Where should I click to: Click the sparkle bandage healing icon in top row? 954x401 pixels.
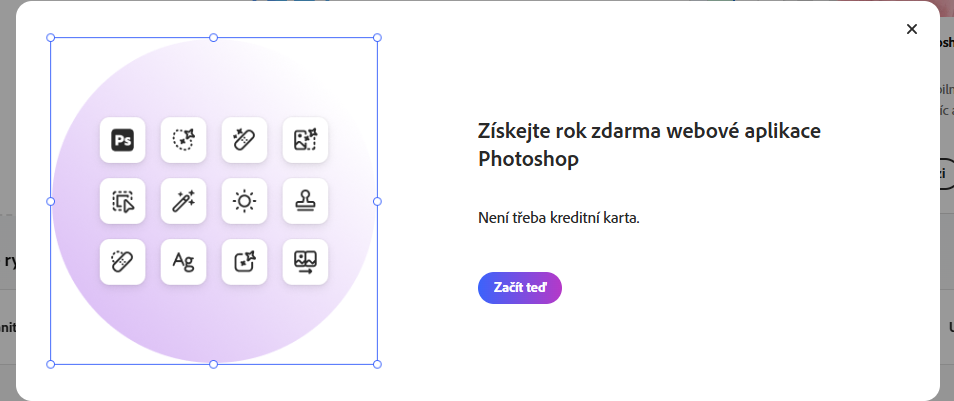[x=244, y=140]
